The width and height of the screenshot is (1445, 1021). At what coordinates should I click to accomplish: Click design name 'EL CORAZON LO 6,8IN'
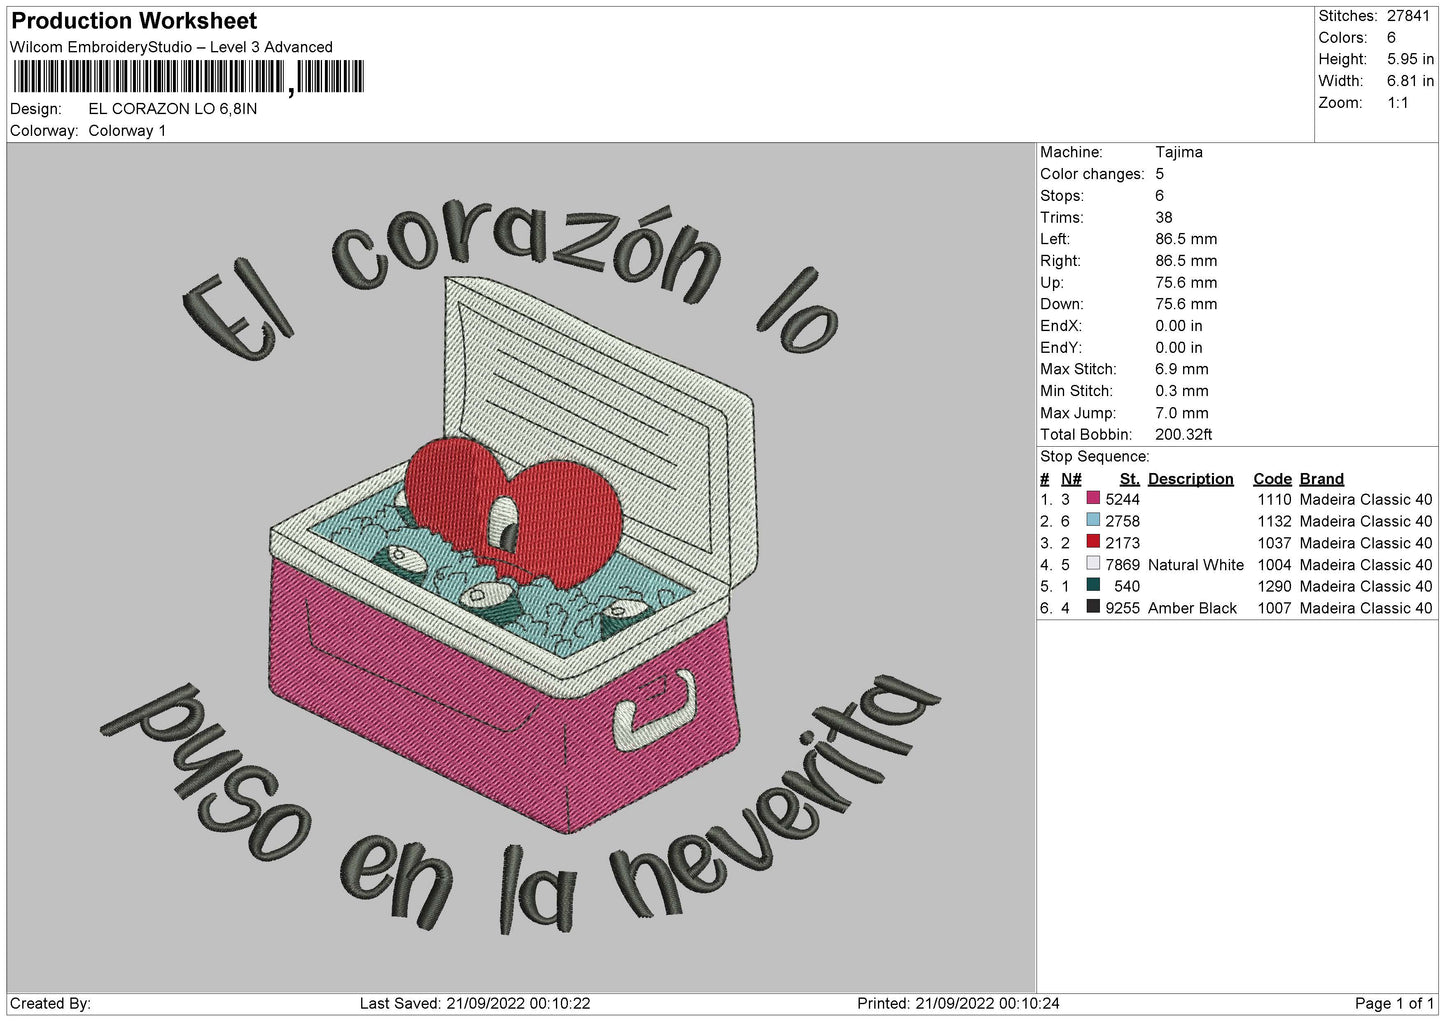[x=172, y=109]
